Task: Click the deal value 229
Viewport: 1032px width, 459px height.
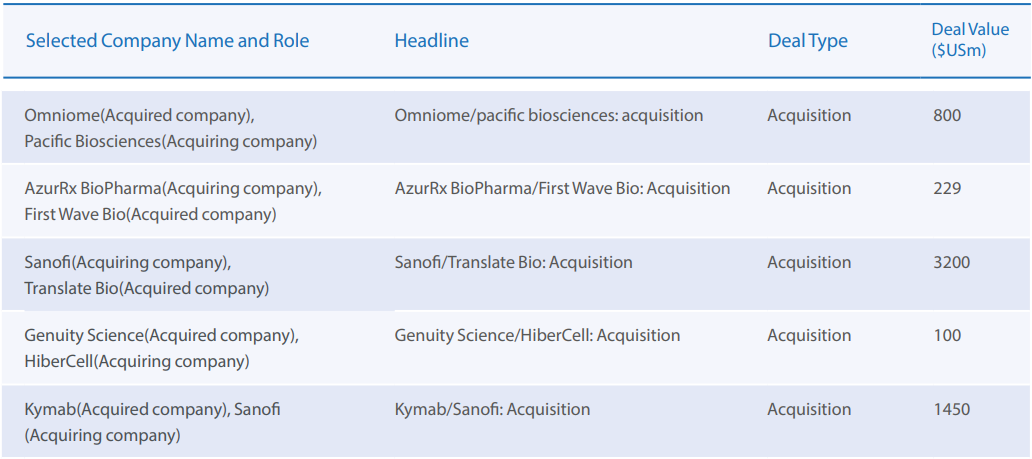Action: 946,189
